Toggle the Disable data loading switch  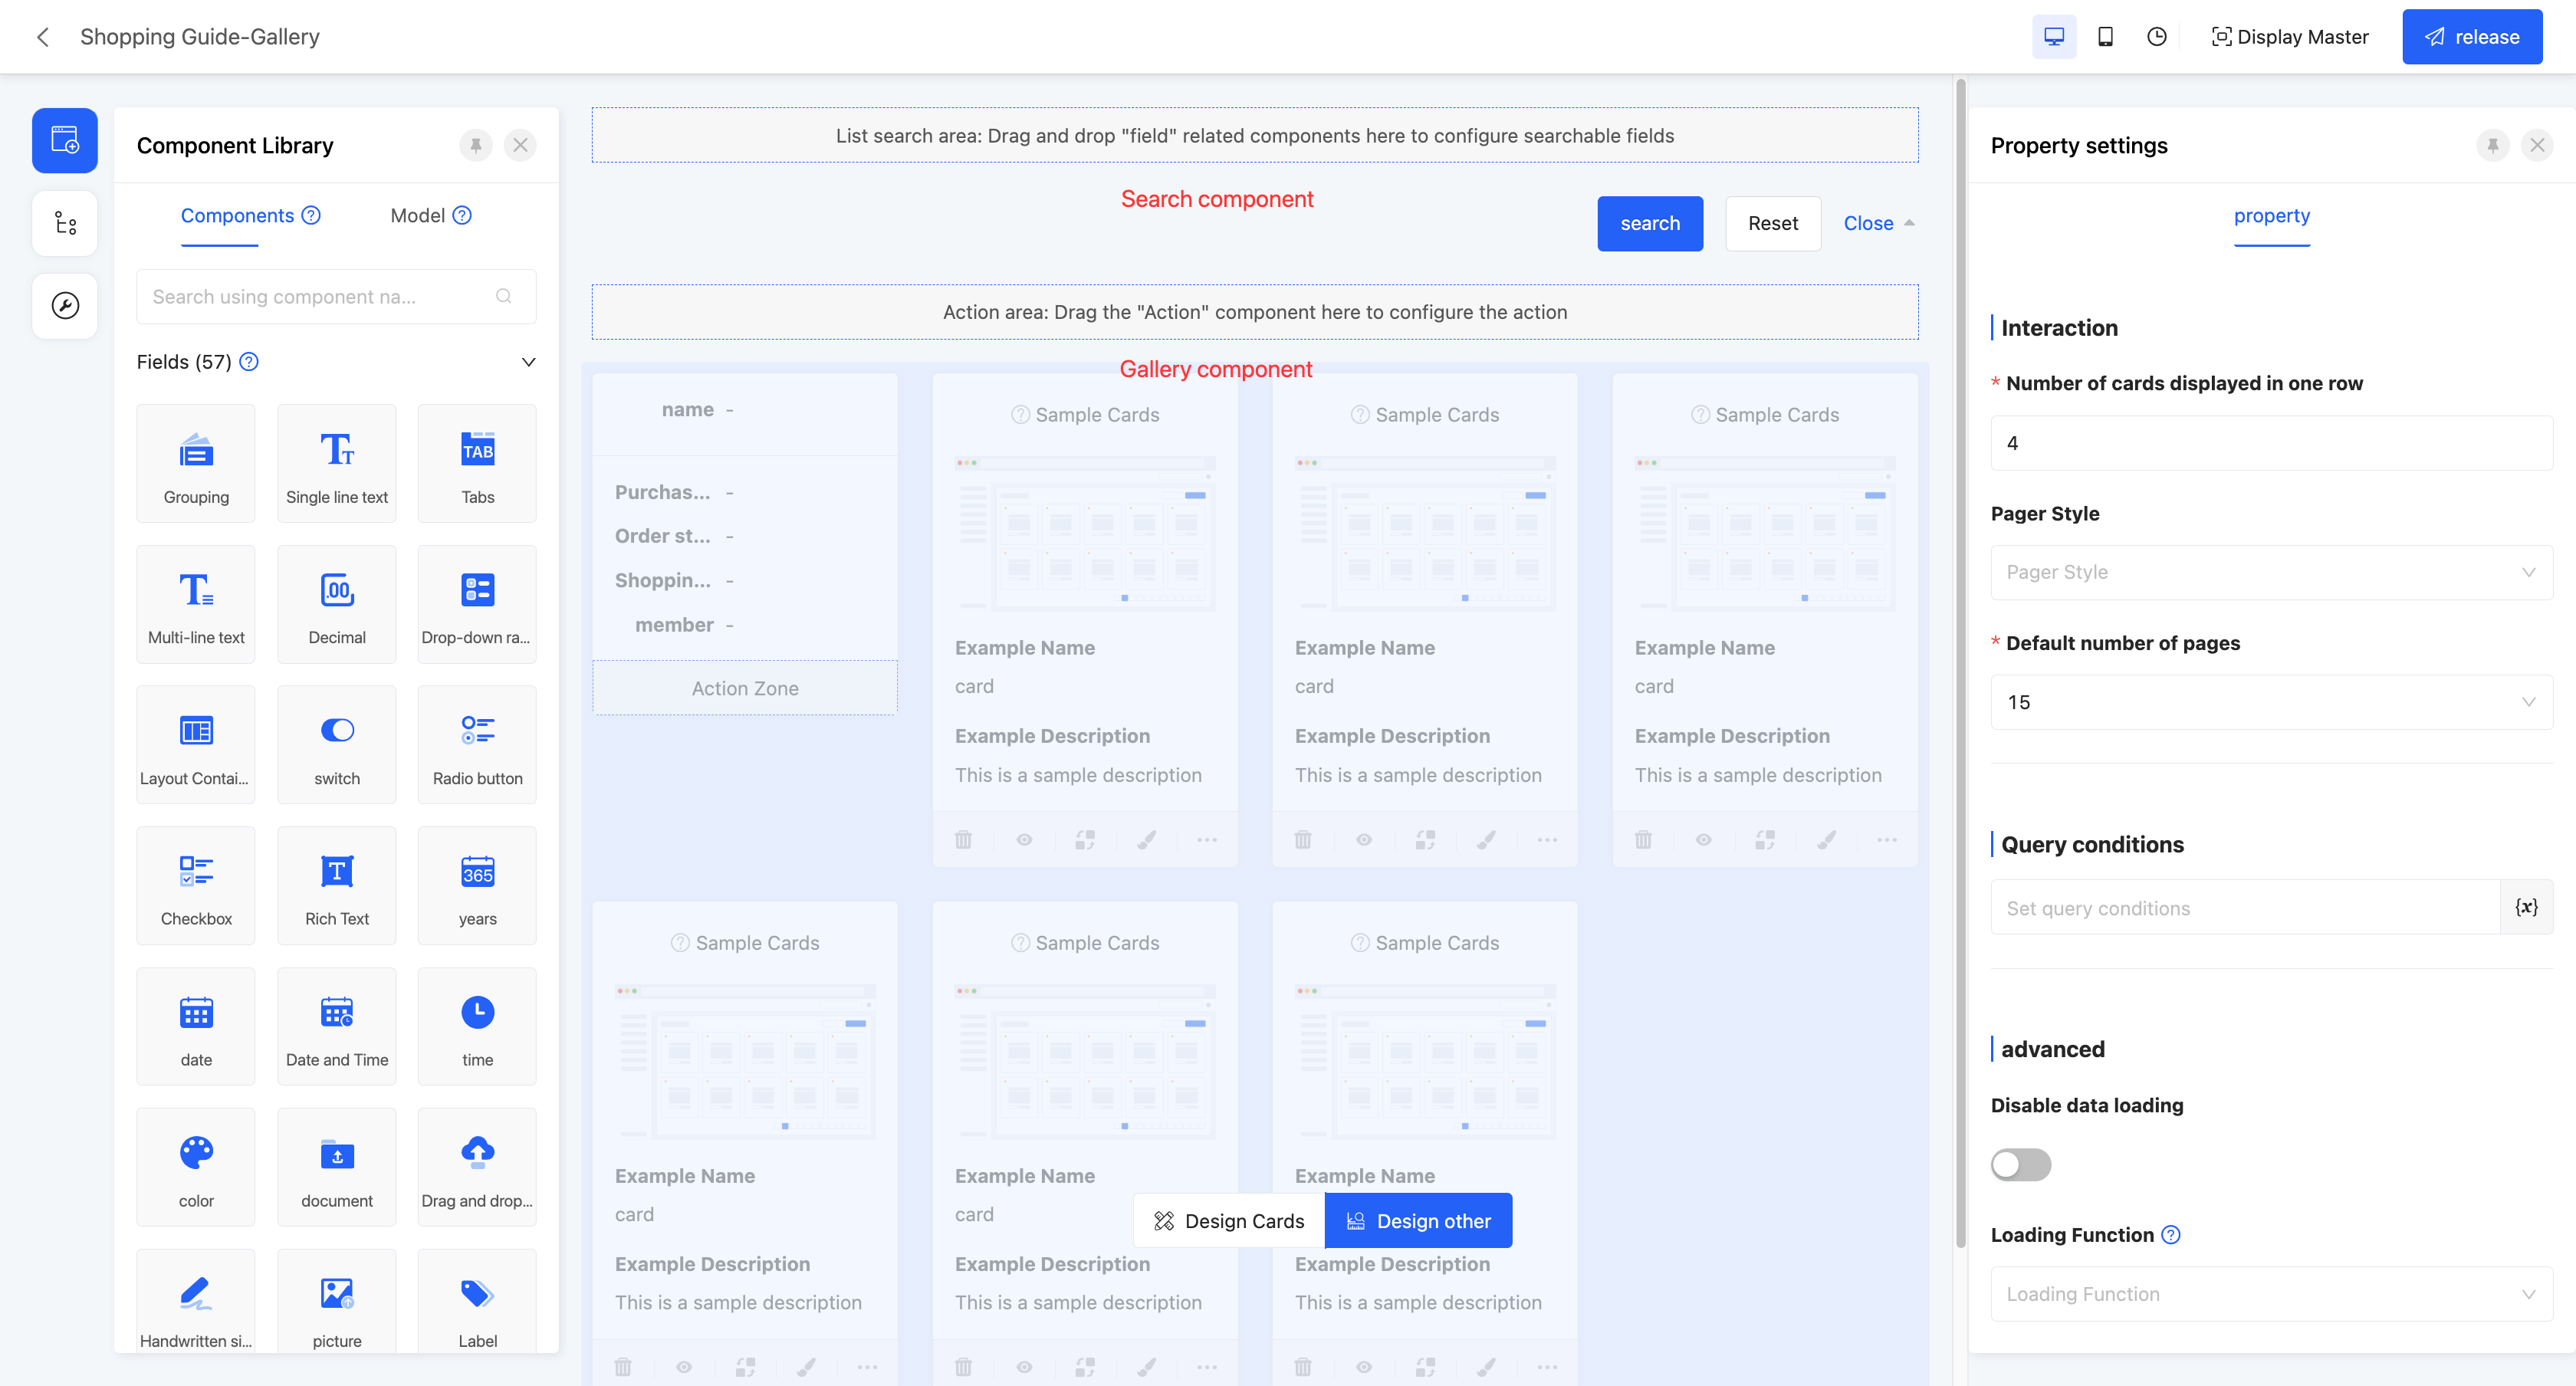click(x=2020, y=1164)
